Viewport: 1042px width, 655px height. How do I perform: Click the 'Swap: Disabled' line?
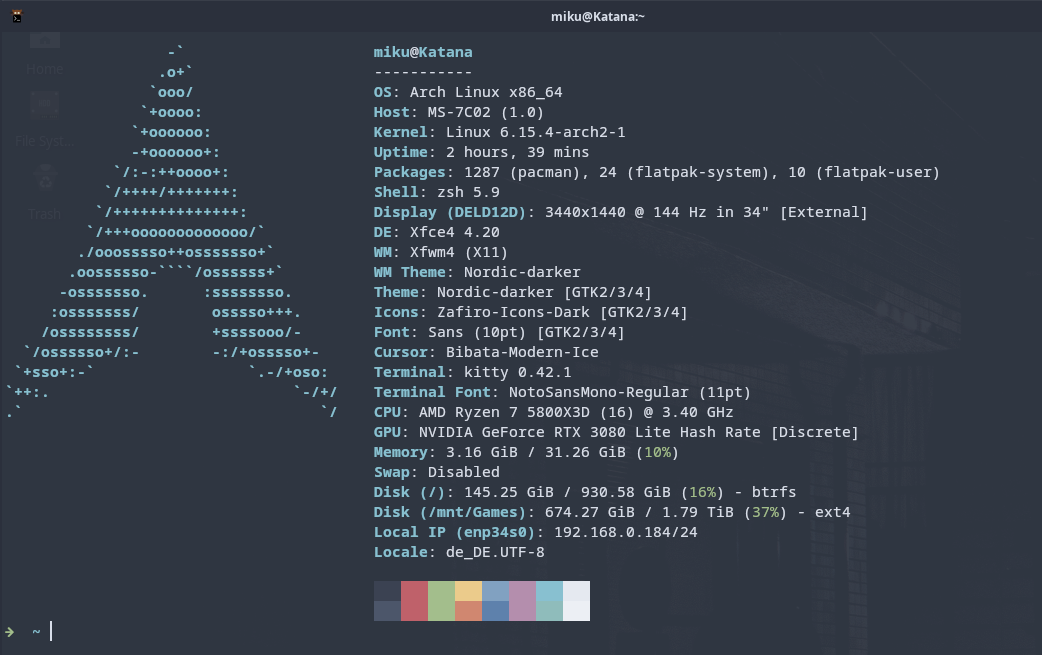coord(437,472)
